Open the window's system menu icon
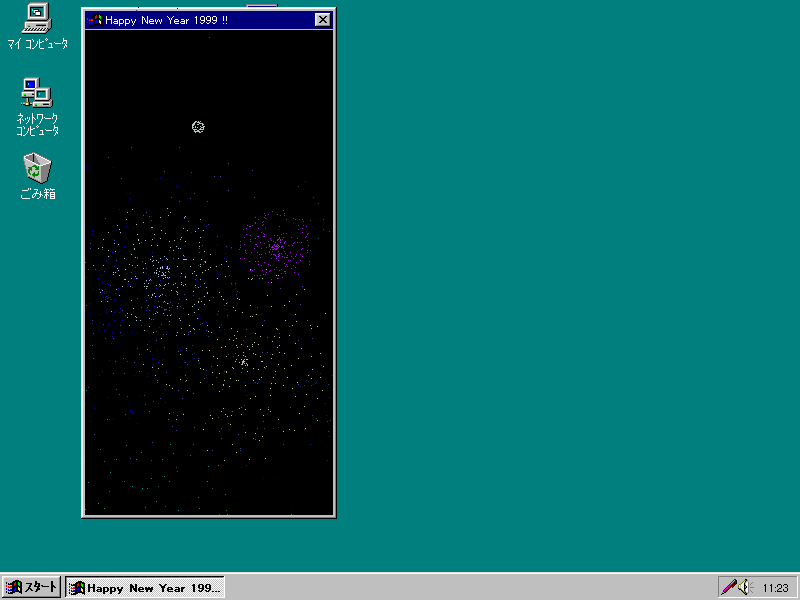Image resolution: width=800 pixels, height=600 pixels. pyautogui.click(x=95, y=19)
